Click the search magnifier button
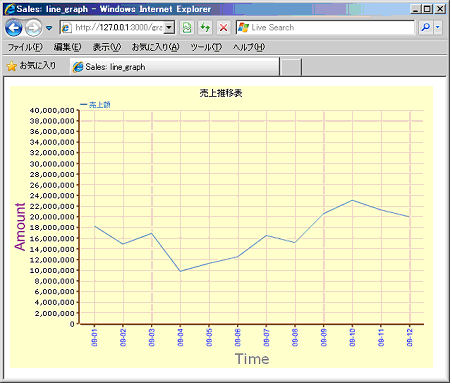Image resolution: width=452 pixels, height=385 pixels. point(425,28)
